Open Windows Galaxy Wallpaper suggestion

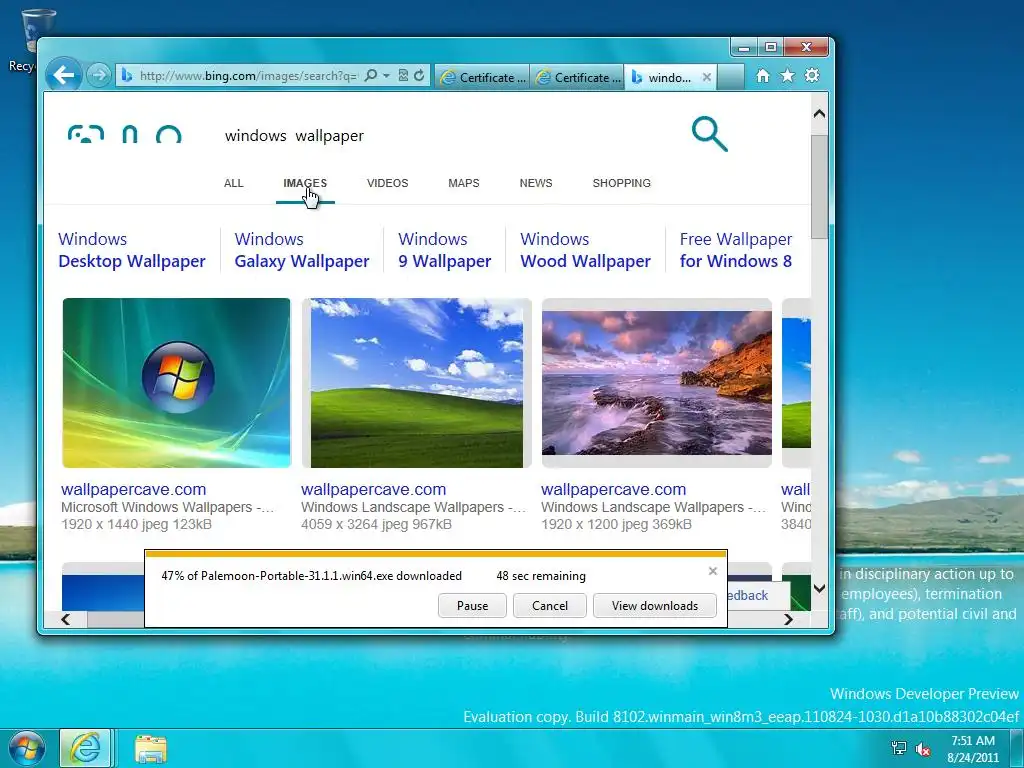pos(302,250)
